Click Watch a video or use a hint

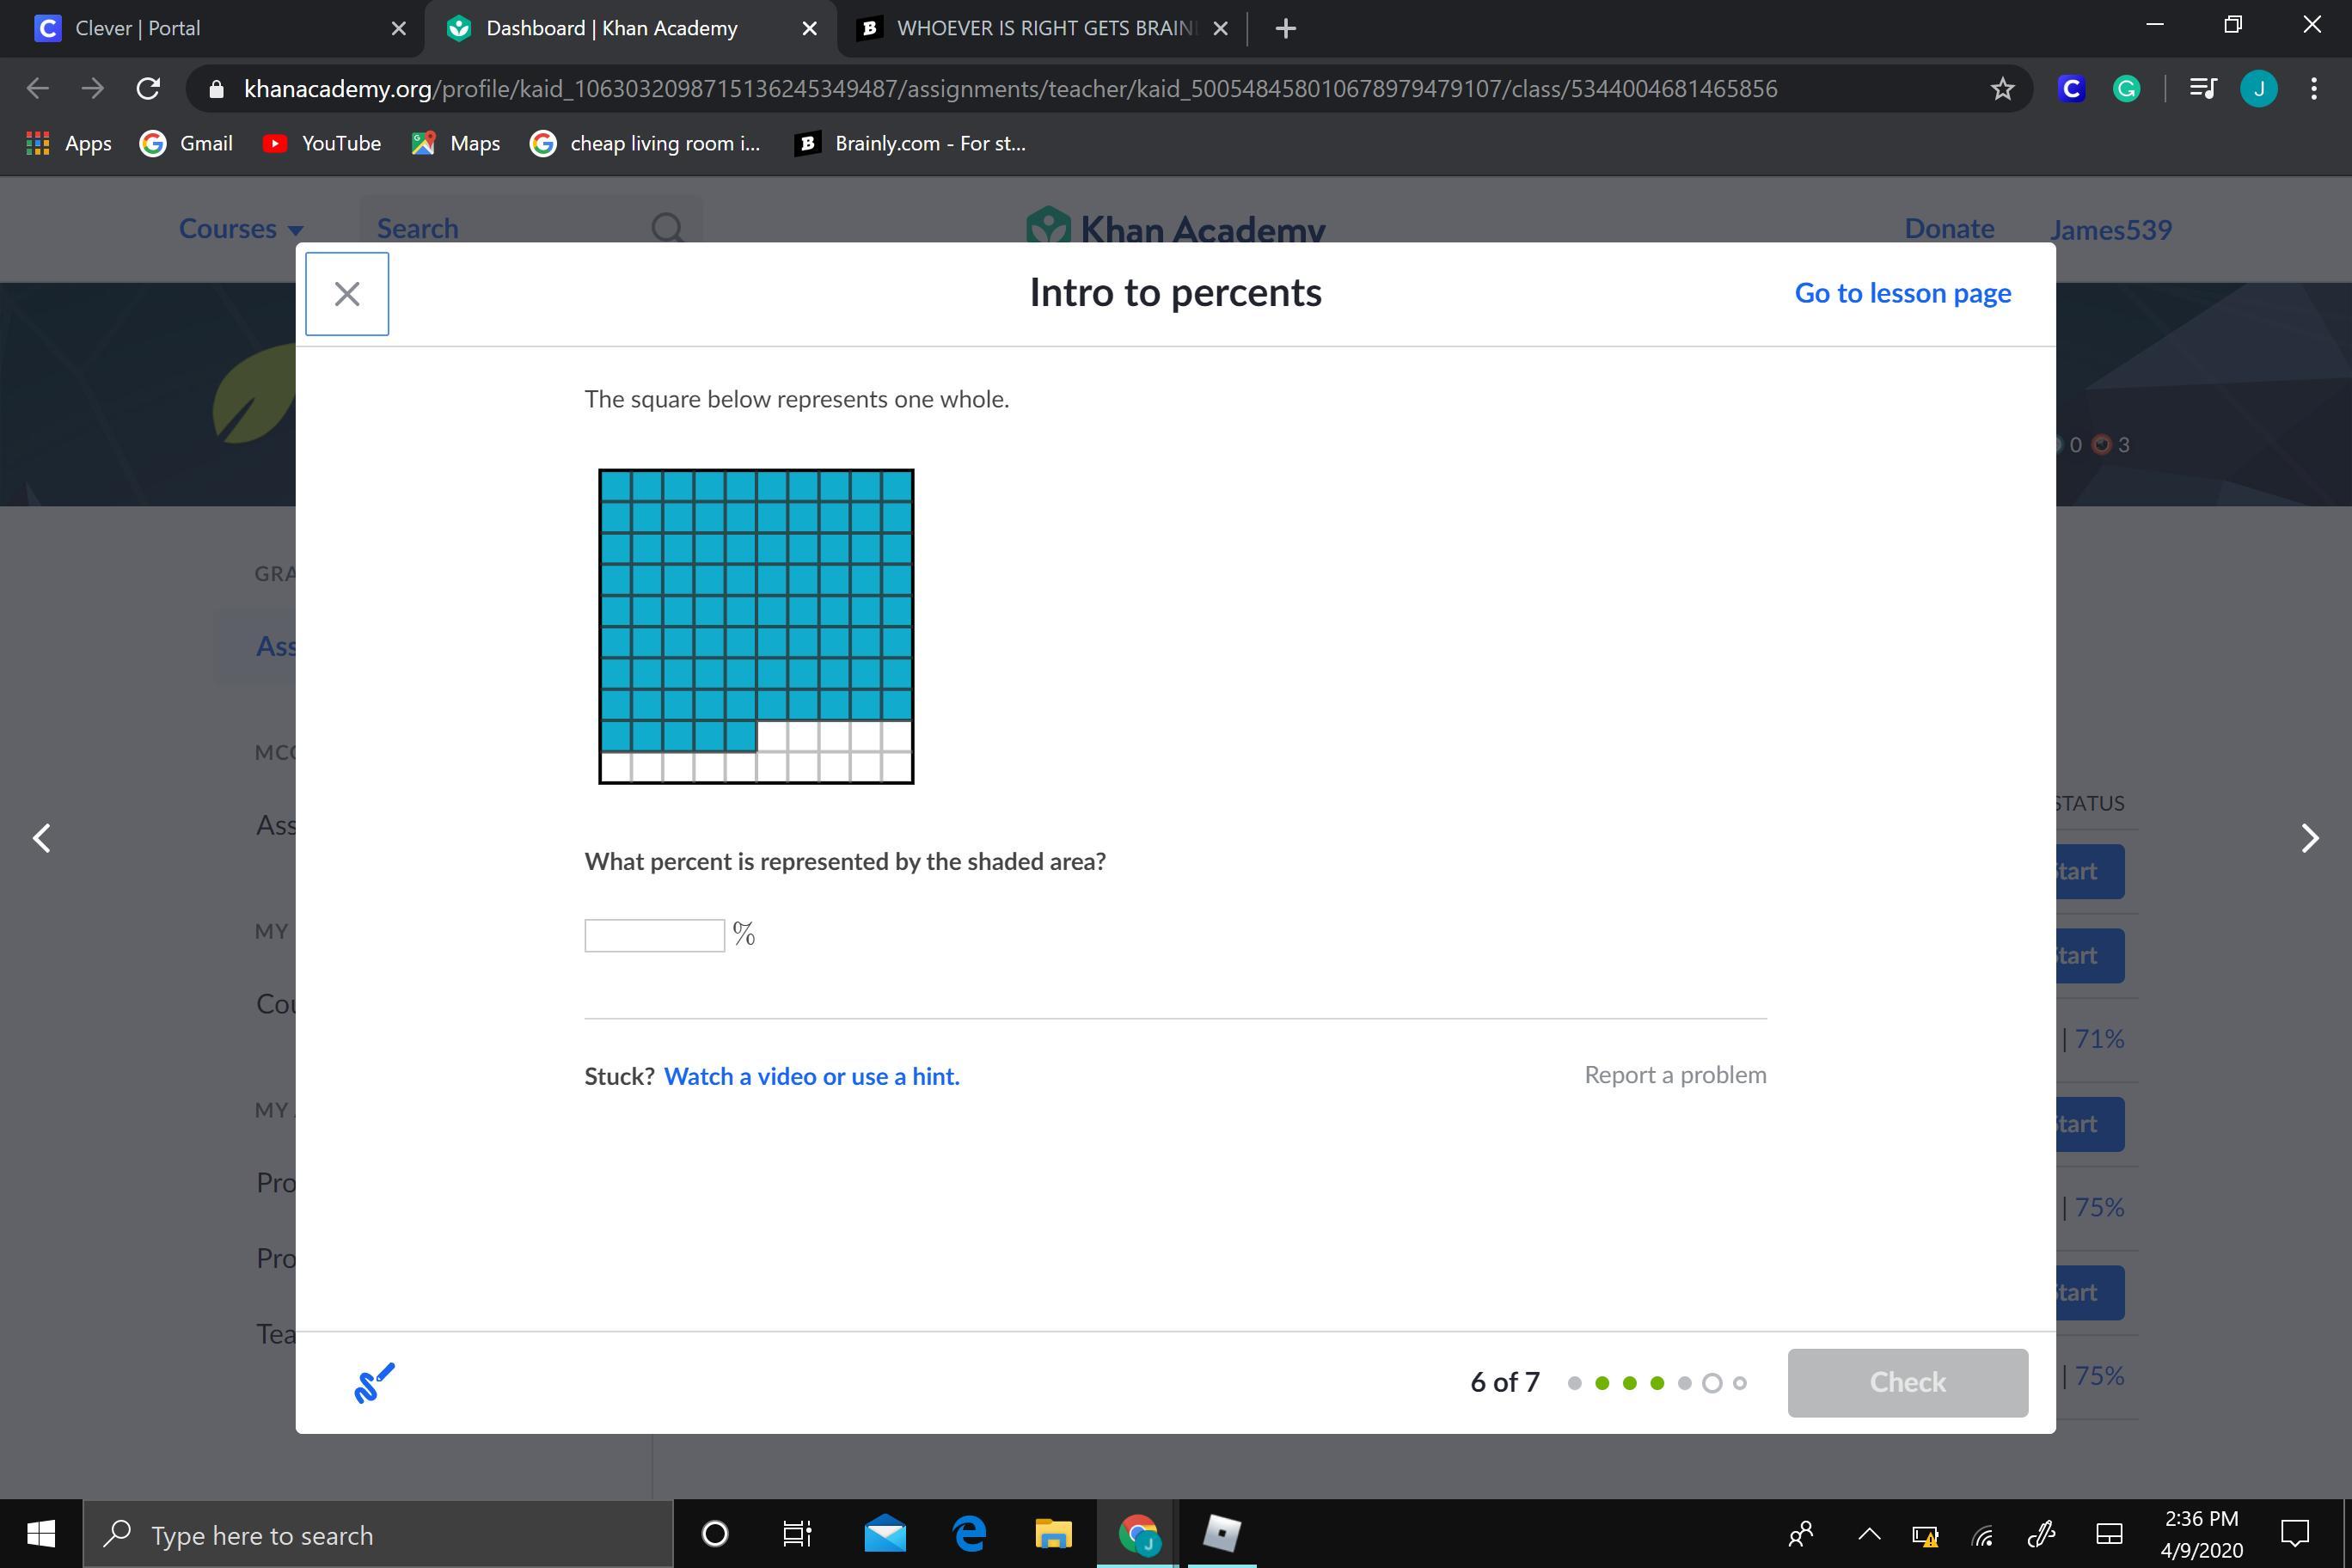pyautogui.click(x=811, y=1076)
